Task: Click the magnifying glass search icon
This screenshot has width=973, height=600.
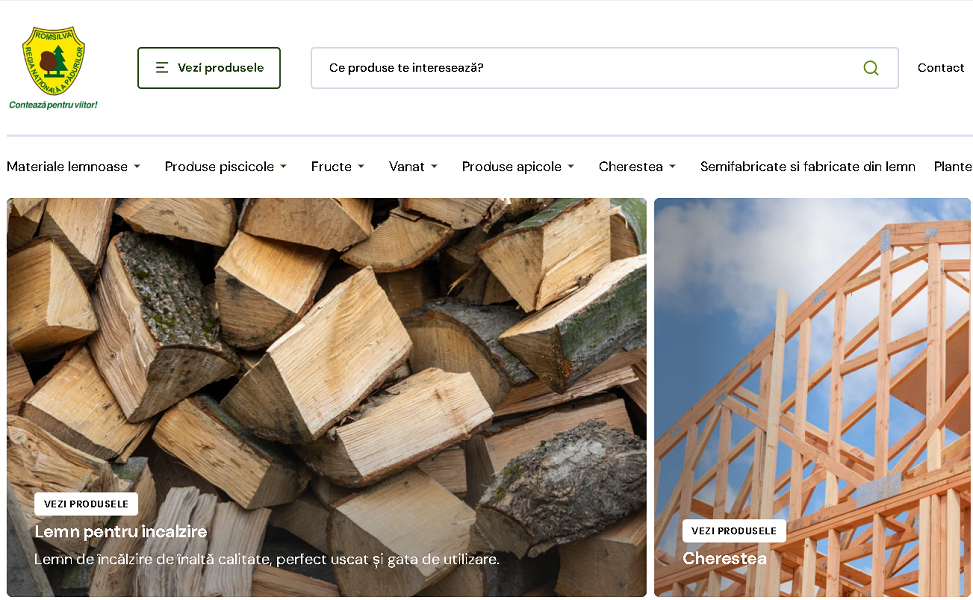Action: tap(870, 68)
